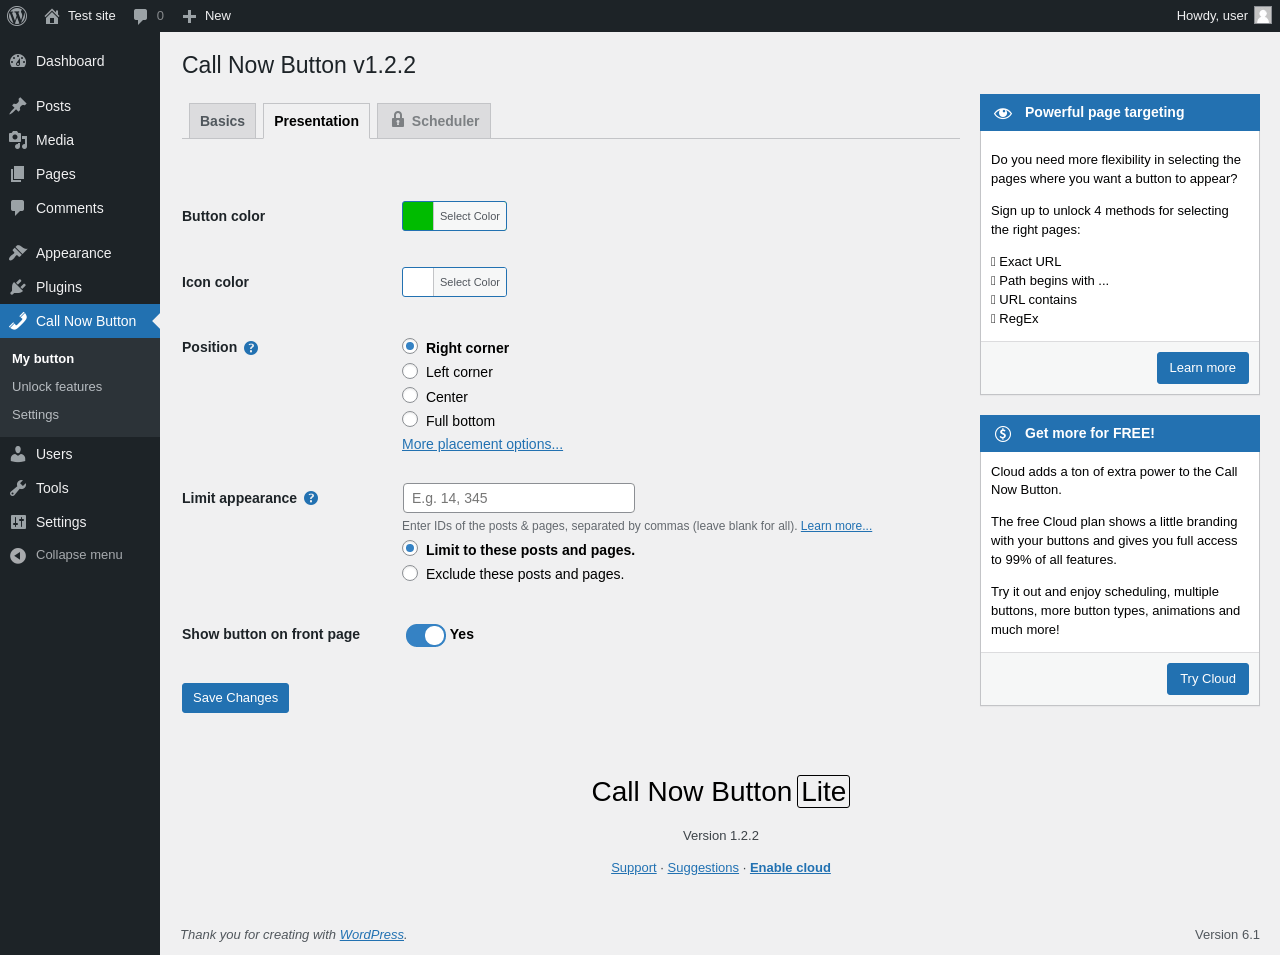
Task: Open the comments bubble icon in admin bar
Action: tap(141, 16)
